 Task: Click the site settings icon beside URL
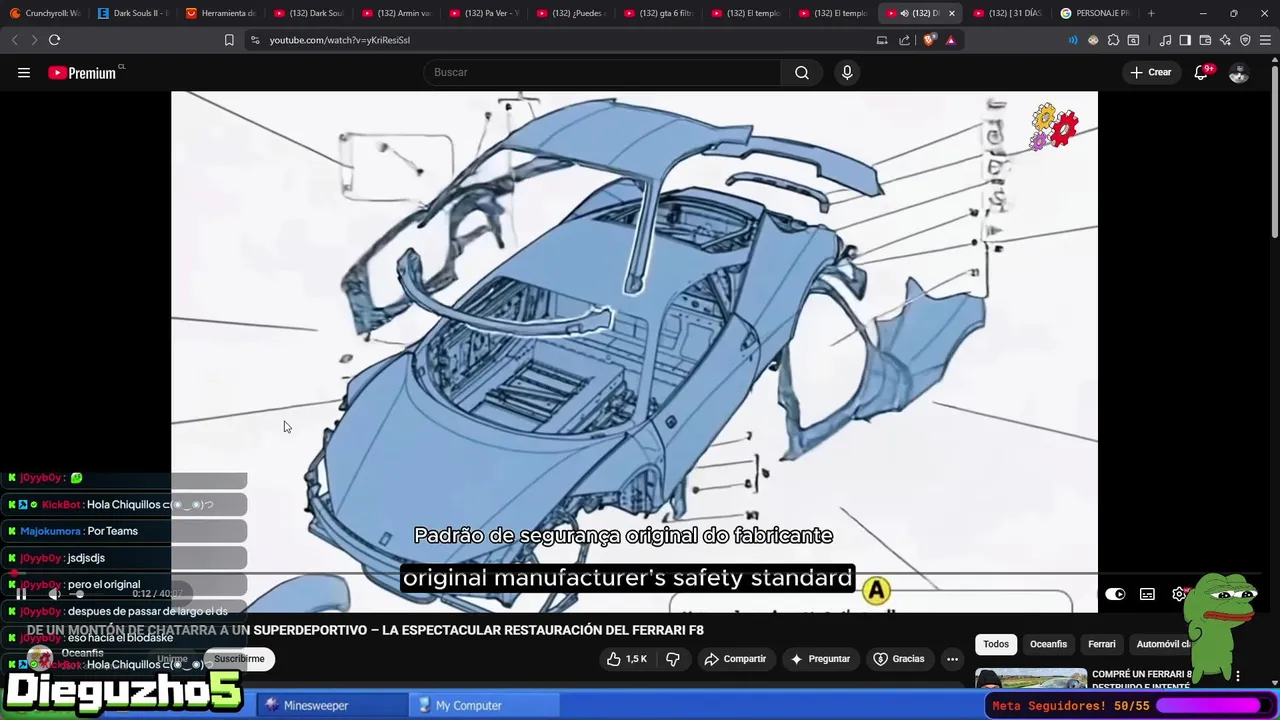pyautogui.click(x=255, y=40)
